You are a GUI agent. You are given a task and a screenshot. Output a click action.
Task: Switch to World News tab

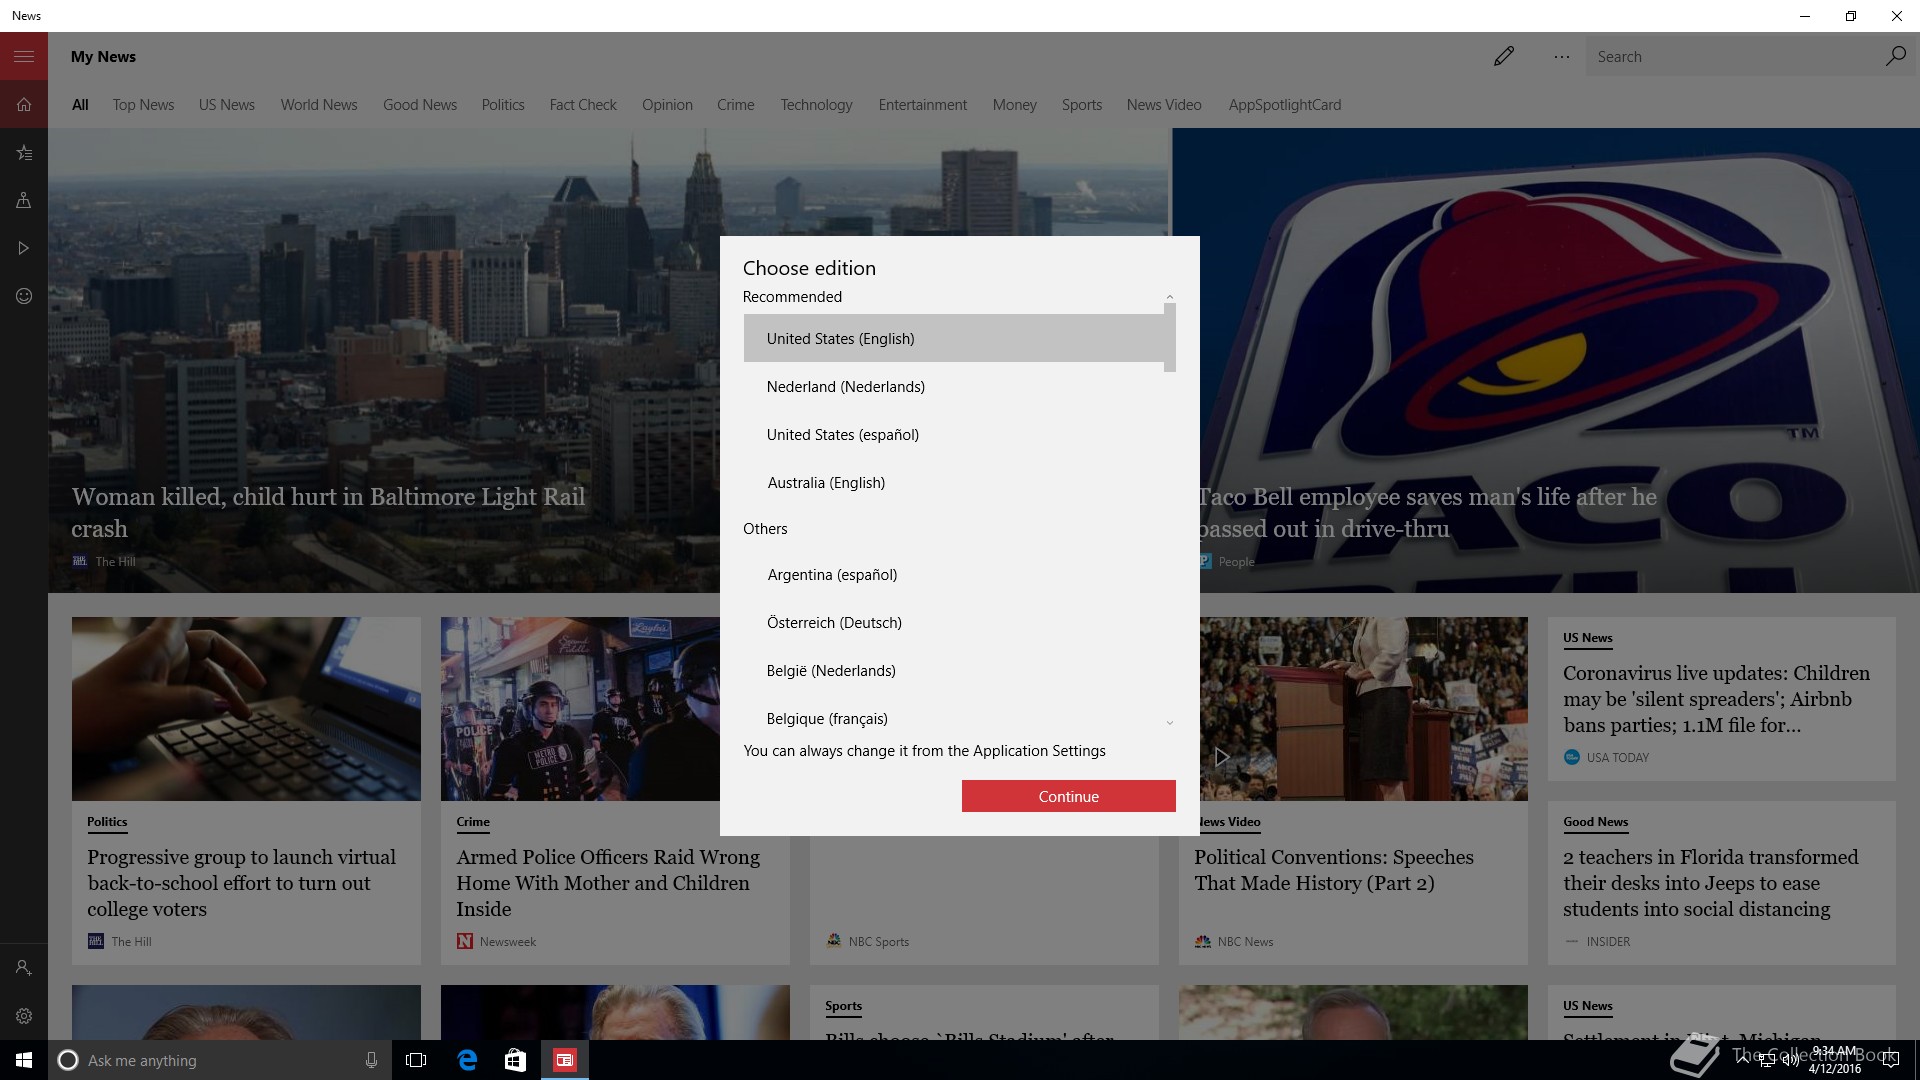click(319, 105)
